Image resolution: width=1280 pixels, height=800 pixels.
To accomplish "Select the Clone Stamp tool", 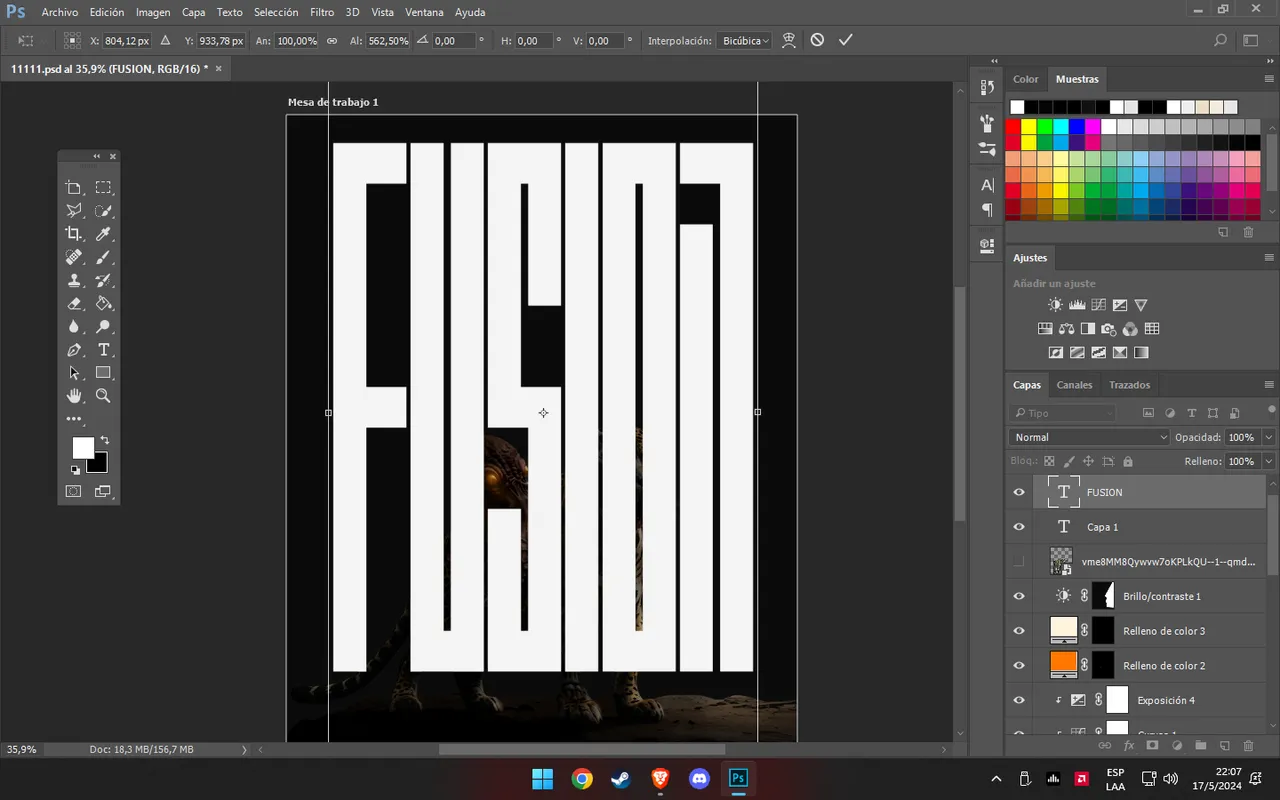I will pos(74,281).
